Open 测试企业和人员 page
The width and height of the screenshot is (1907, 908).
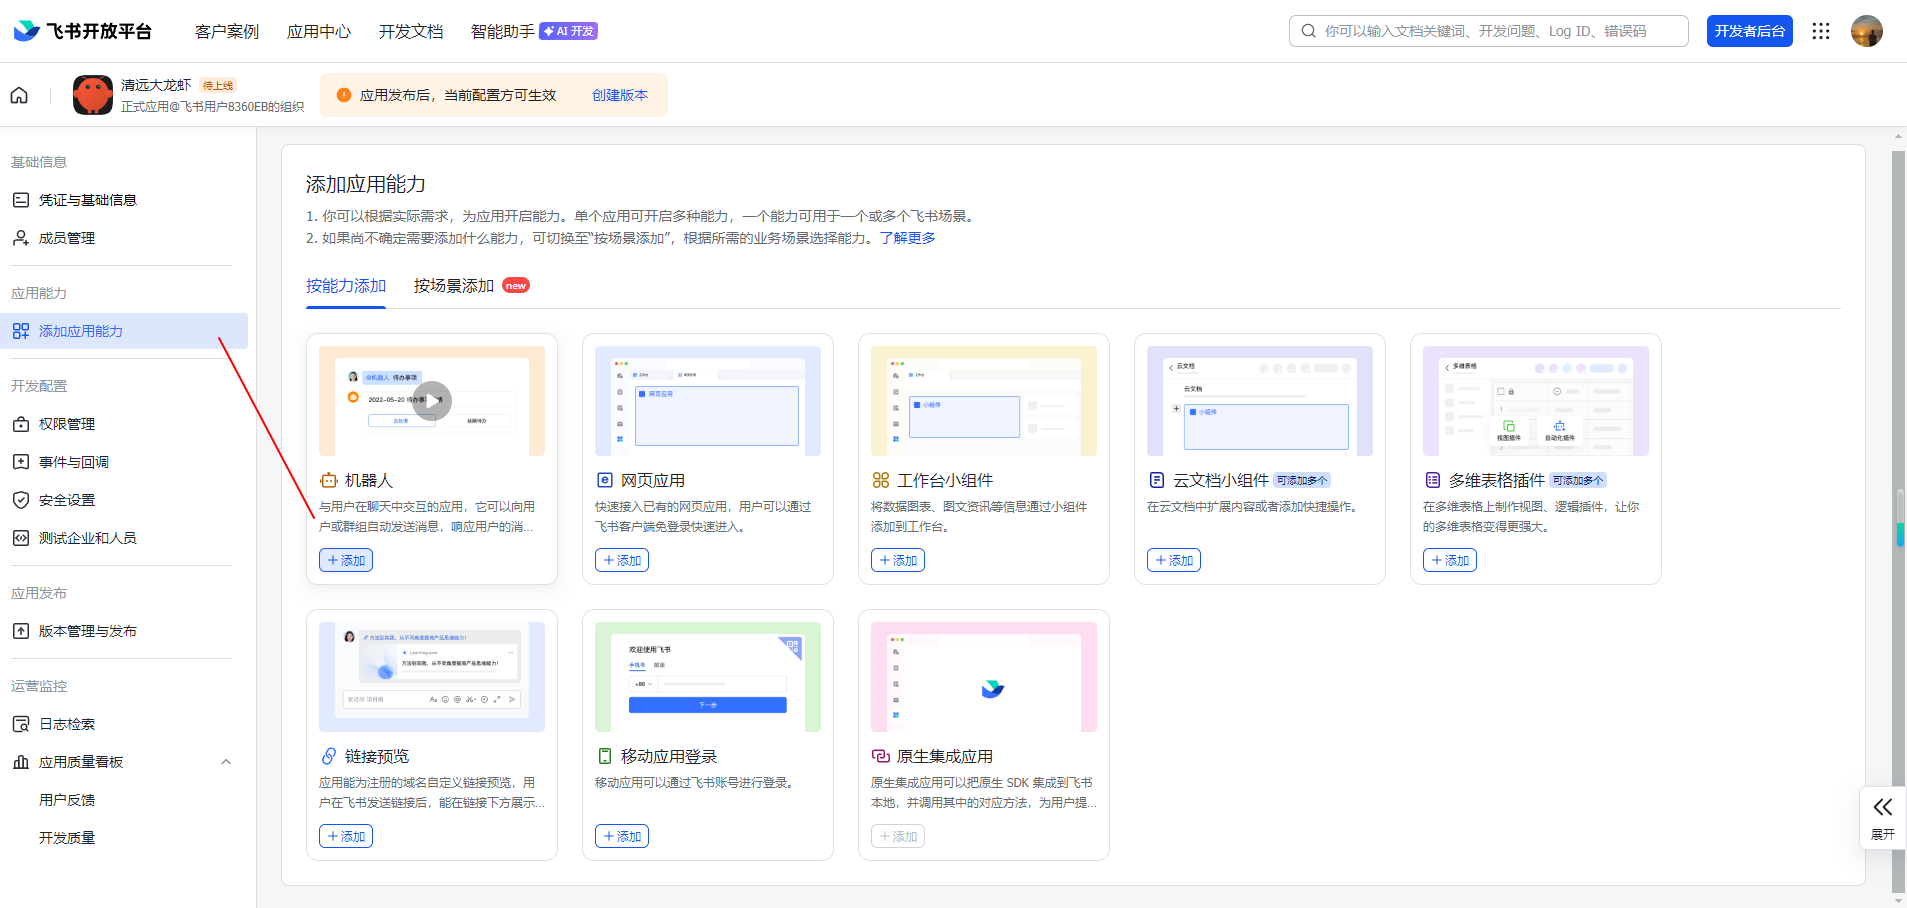coord(85,537)
